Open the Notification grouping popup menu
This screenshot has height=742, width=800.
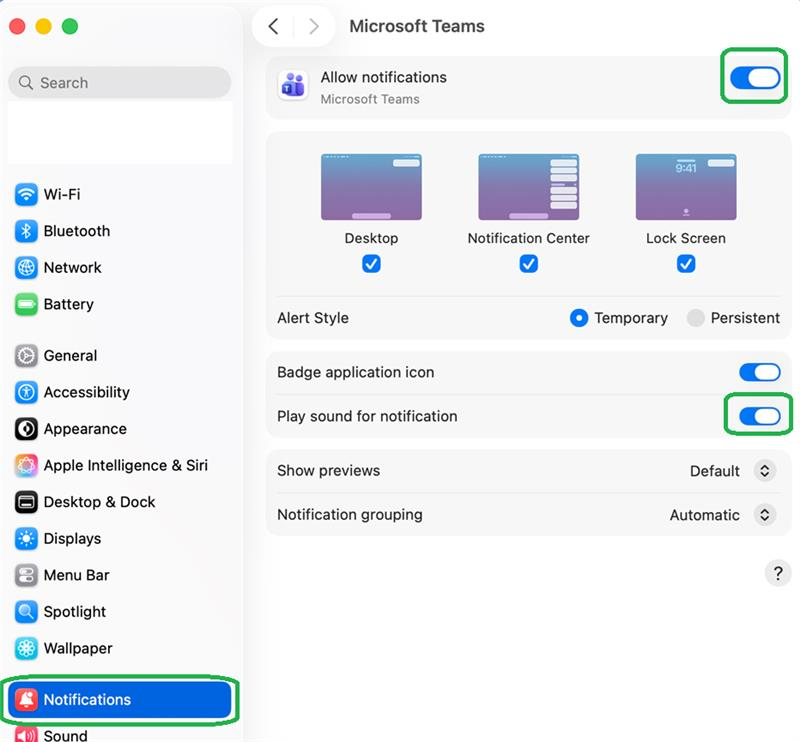(x=764, y=514)
